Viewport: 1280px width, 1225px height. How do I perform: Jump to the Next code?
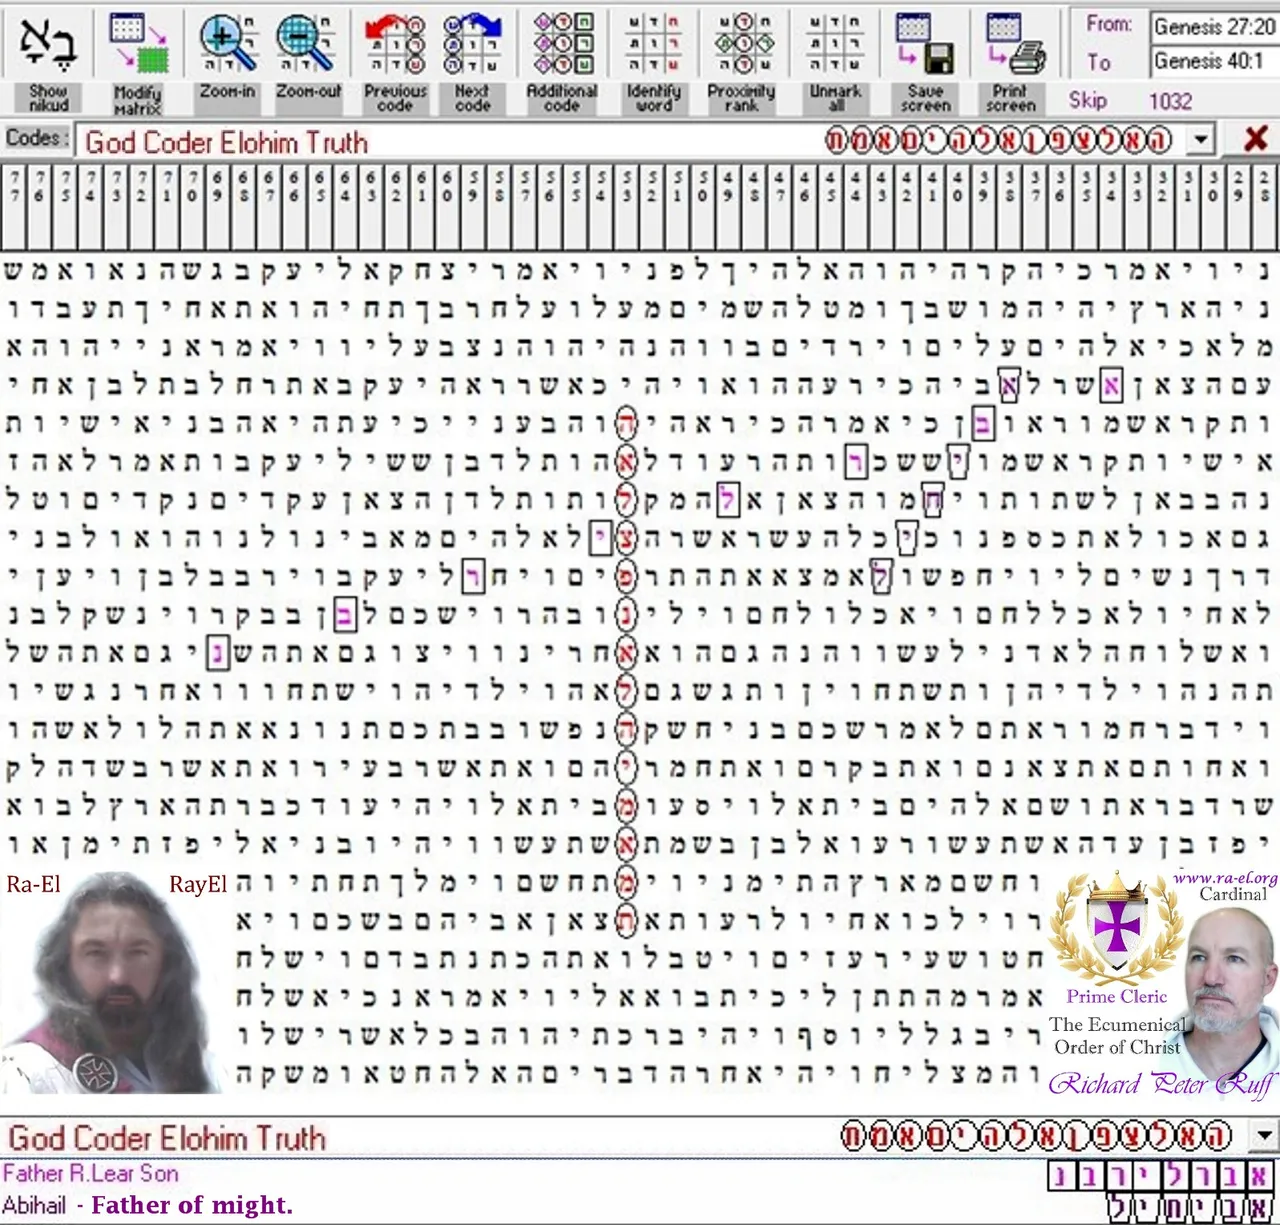(473, 60)
